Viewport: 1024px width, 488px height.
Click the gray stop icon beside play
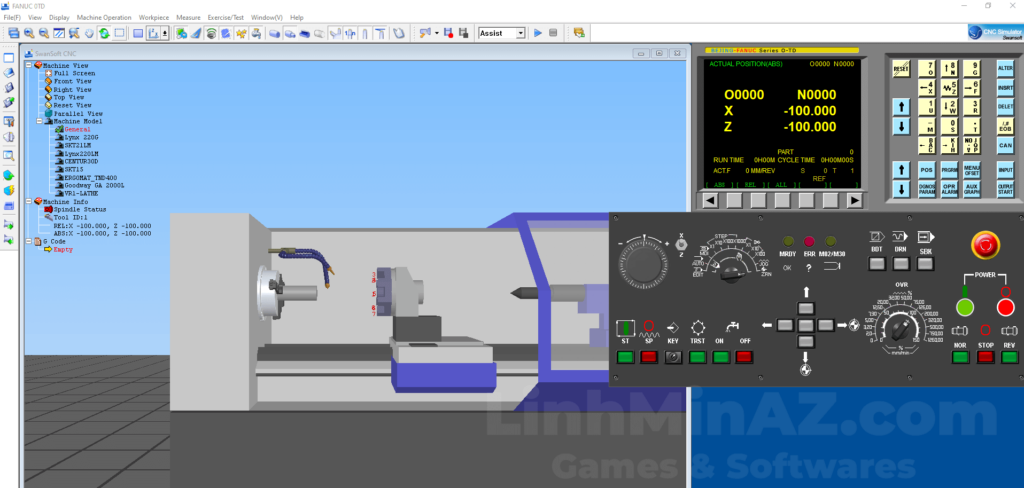pos(552,33)
